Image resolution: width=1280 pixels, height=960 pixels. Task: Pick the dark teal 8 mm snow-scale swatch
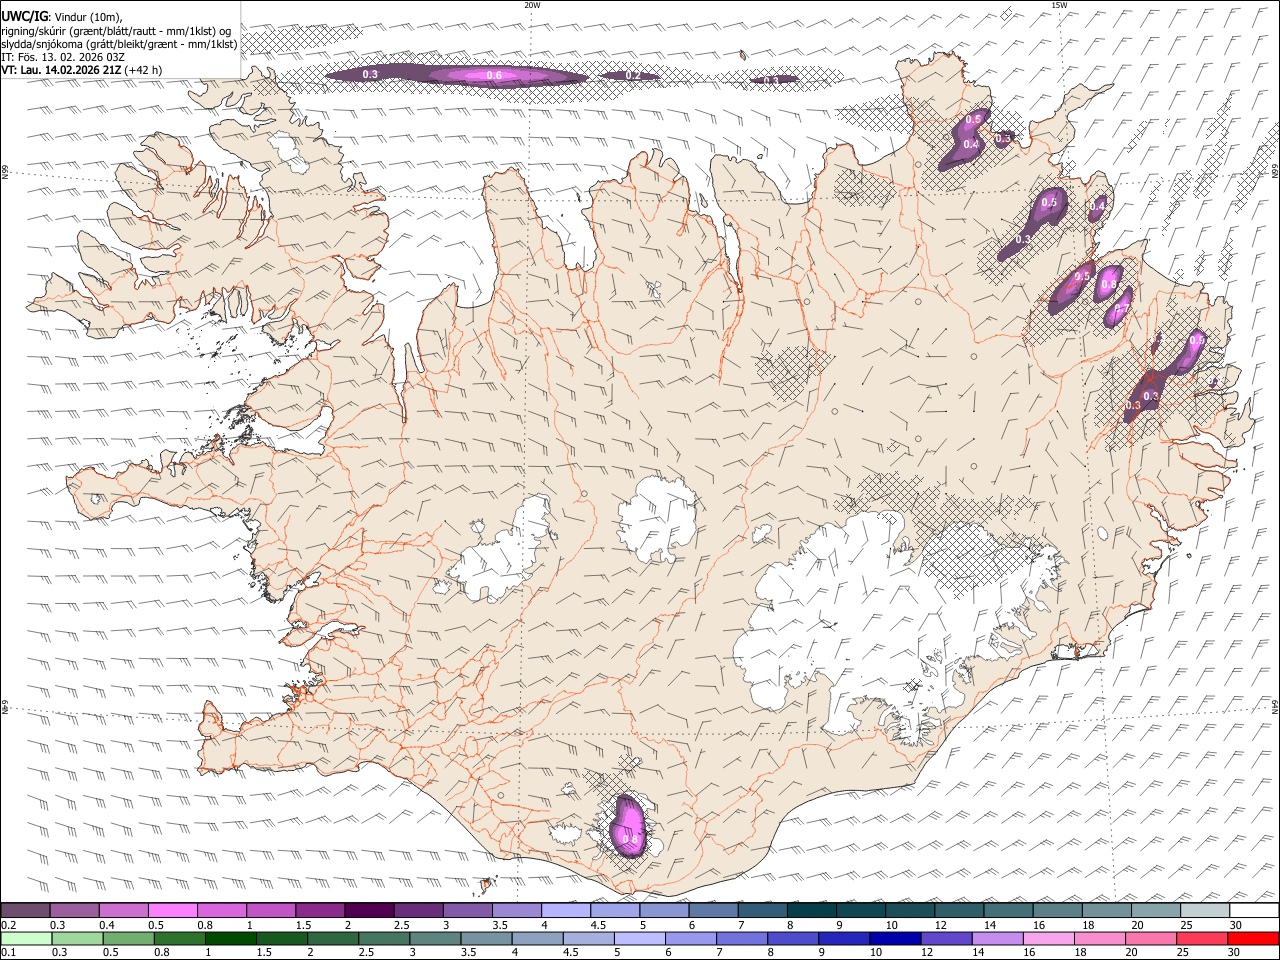click(x=811, y=910)
